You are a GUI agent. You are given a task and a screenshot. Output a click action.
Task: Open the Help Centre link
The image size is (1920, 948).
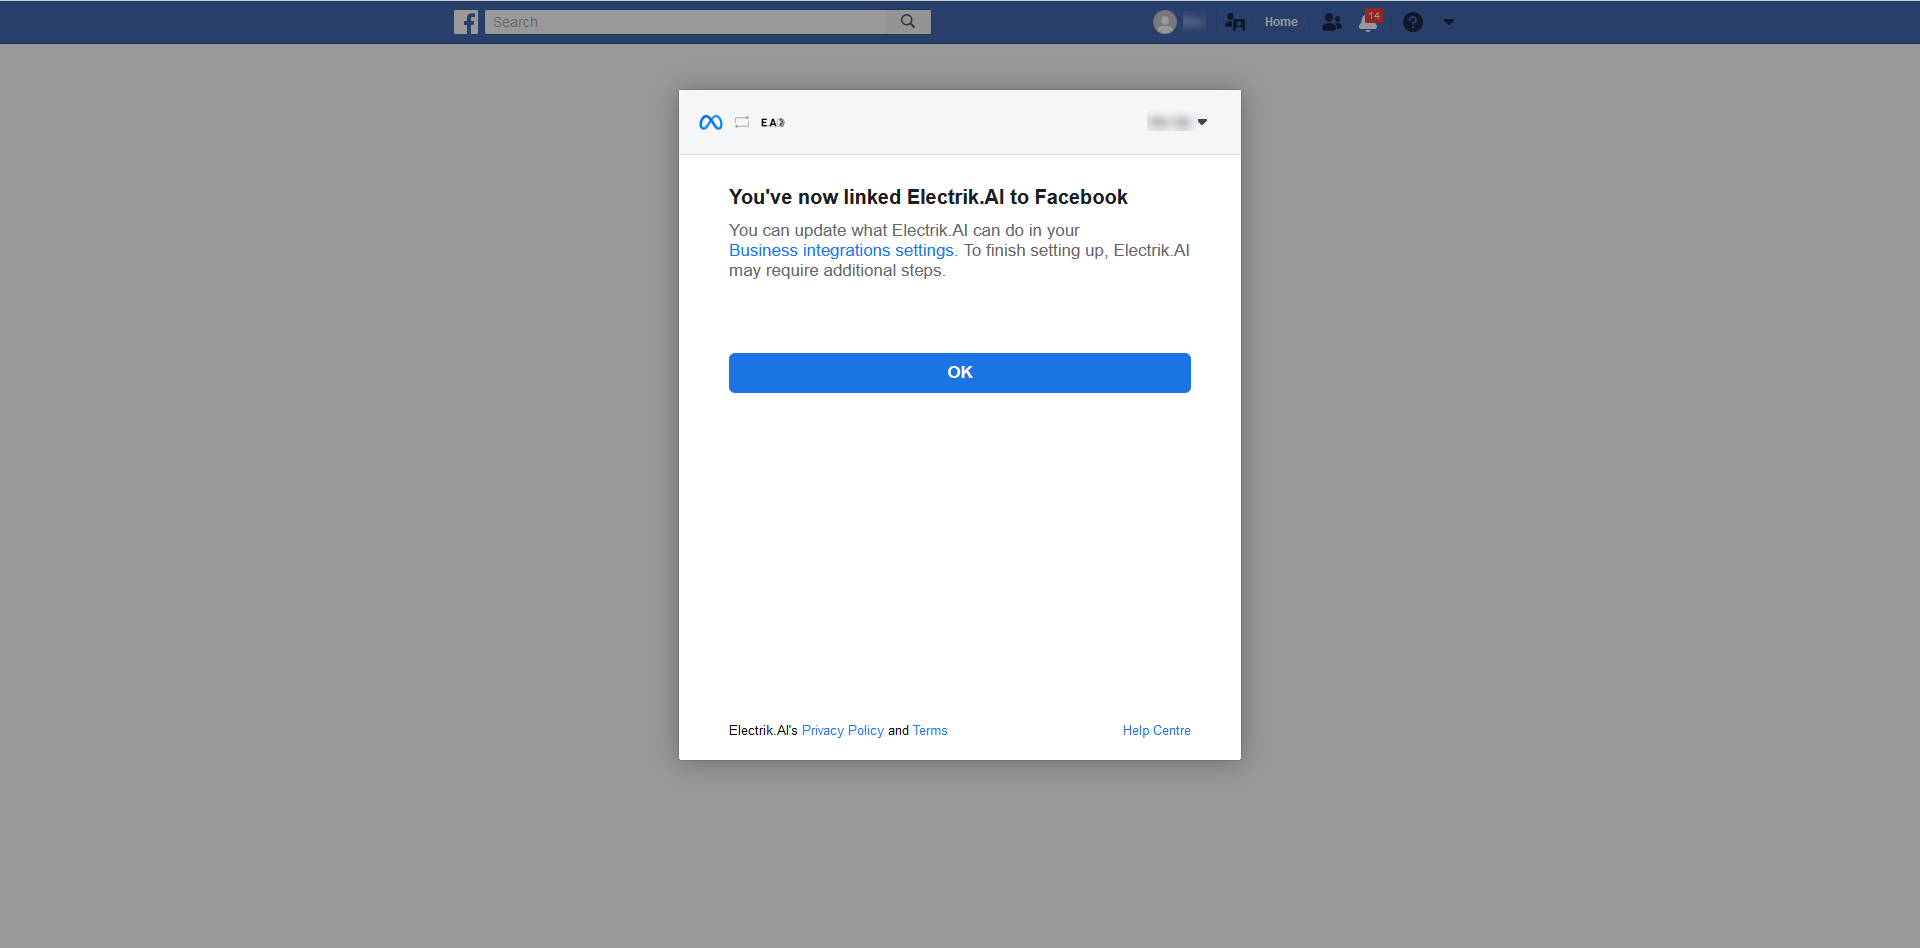click(1156, 730)
